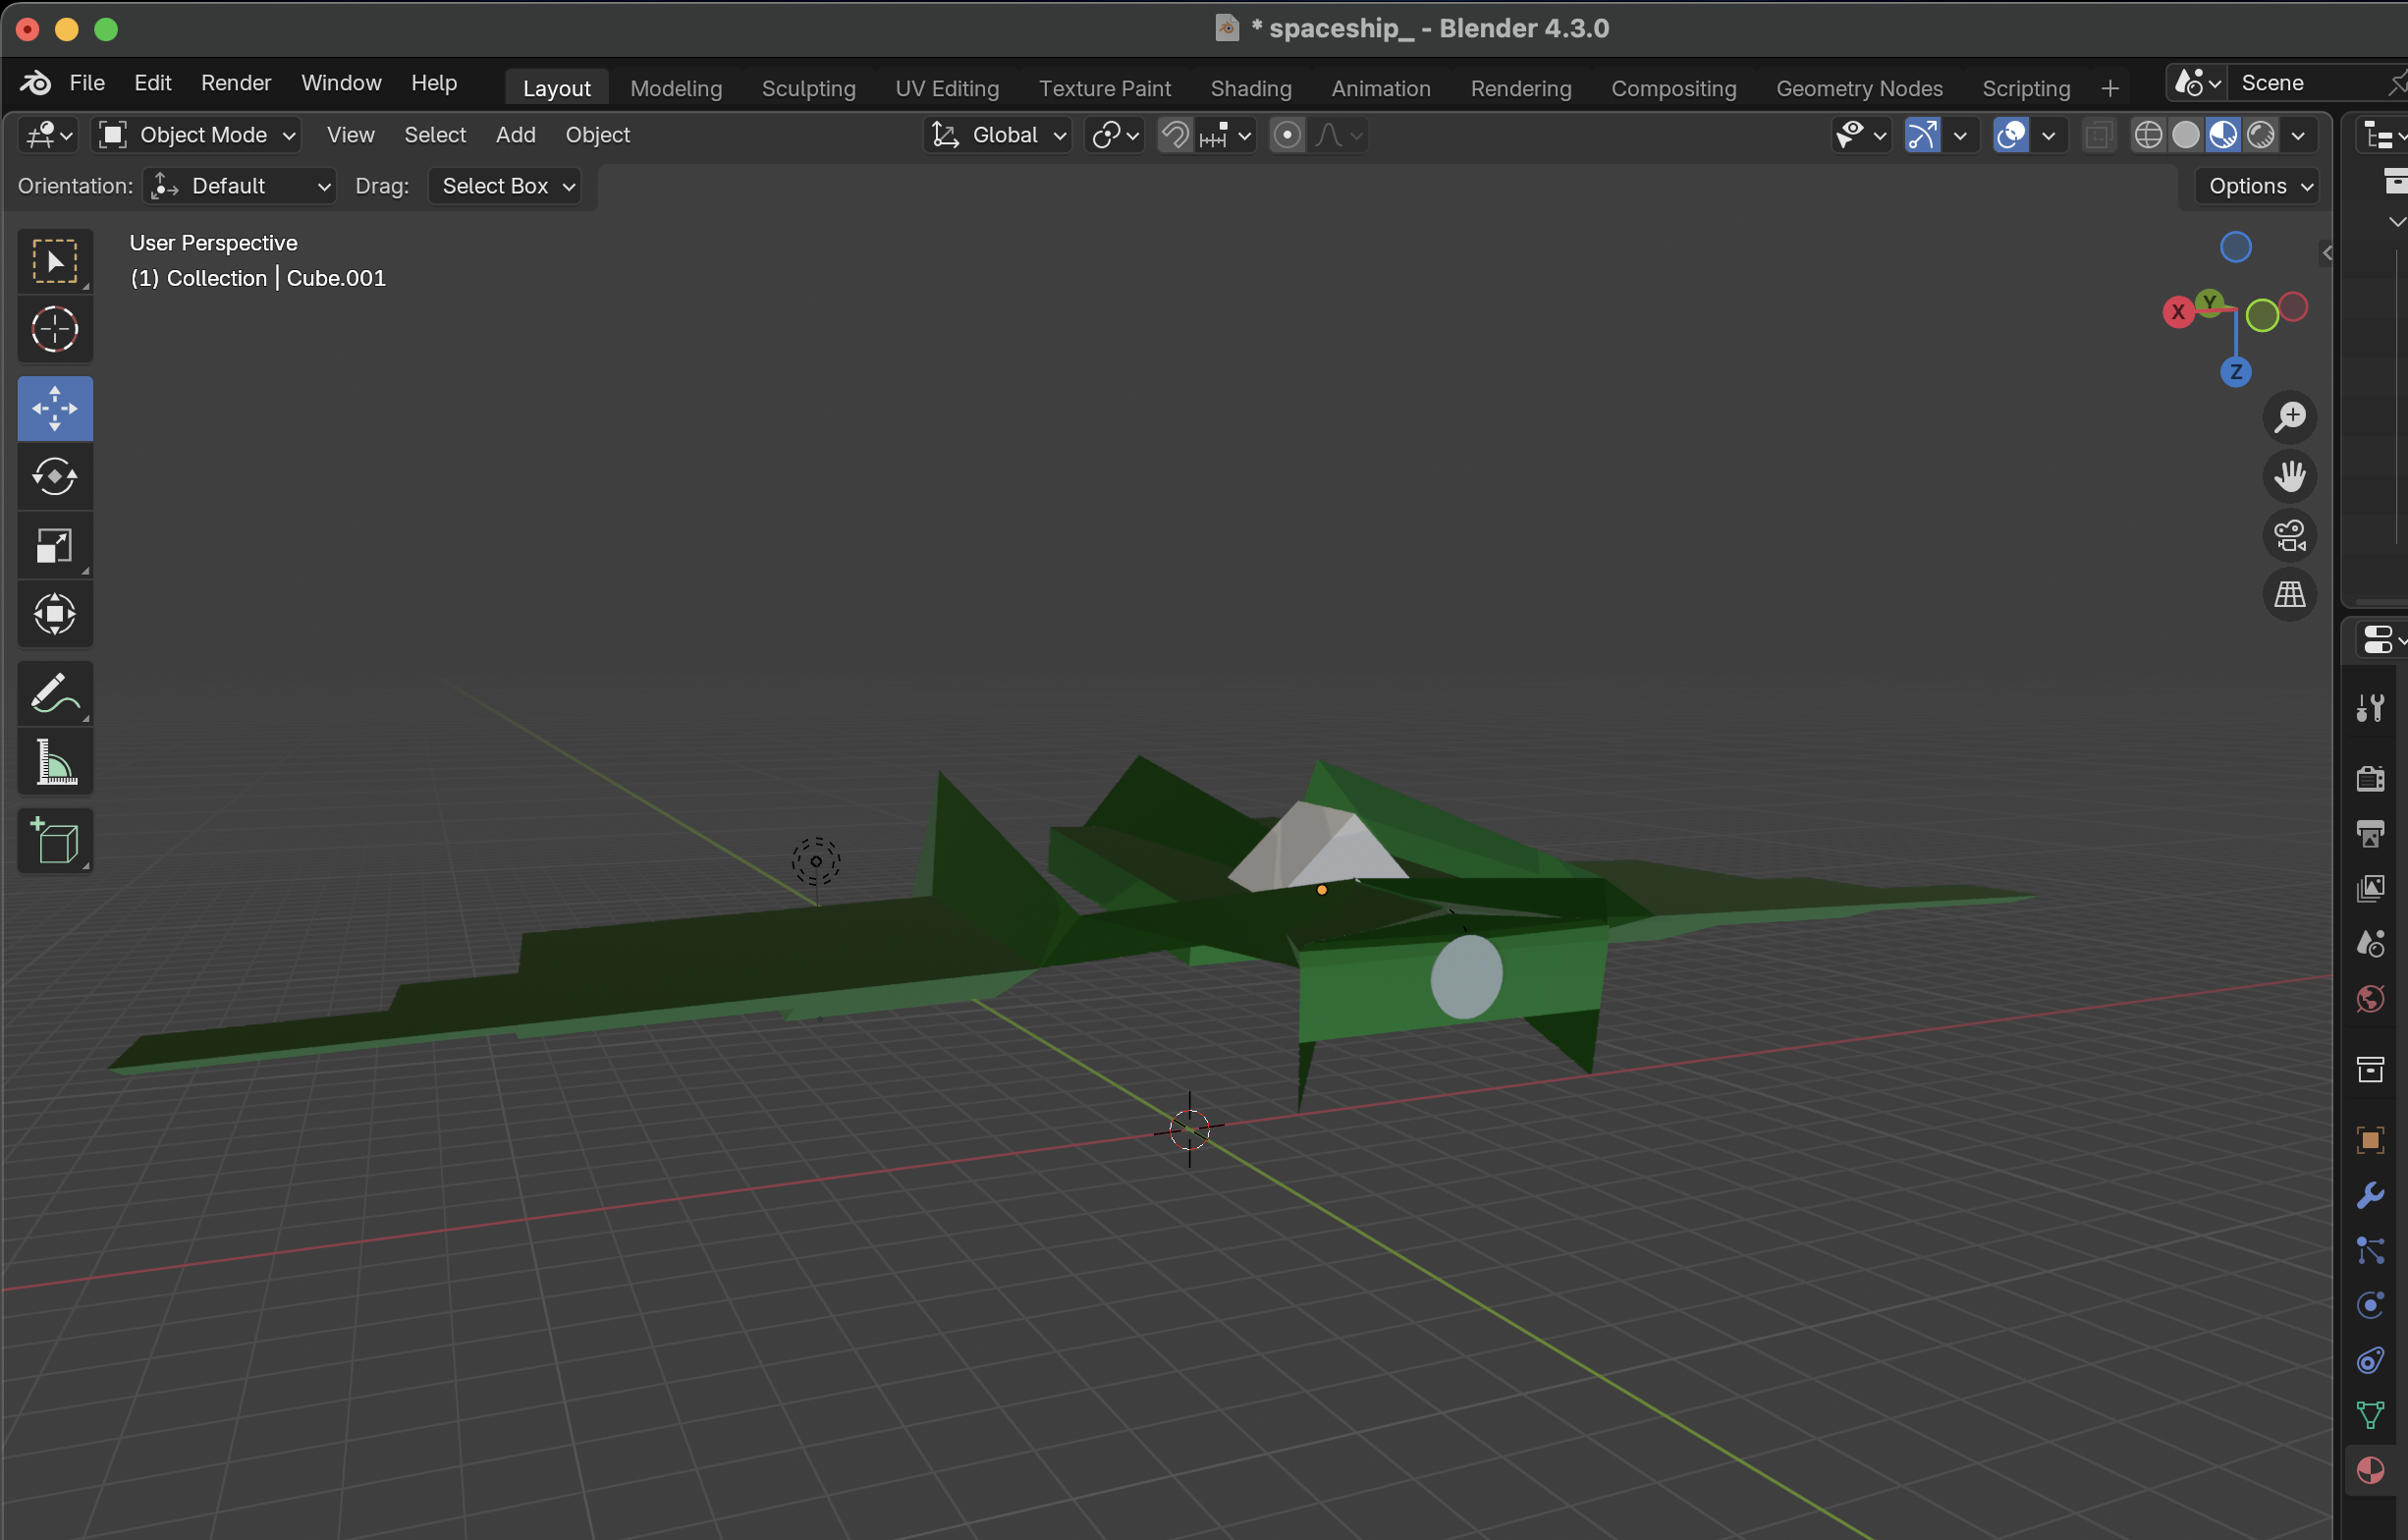Image resolution: width=2408 pixels, height=1540 pixels.
Task: Select the Rotate tool
Action: click(55, 477)
